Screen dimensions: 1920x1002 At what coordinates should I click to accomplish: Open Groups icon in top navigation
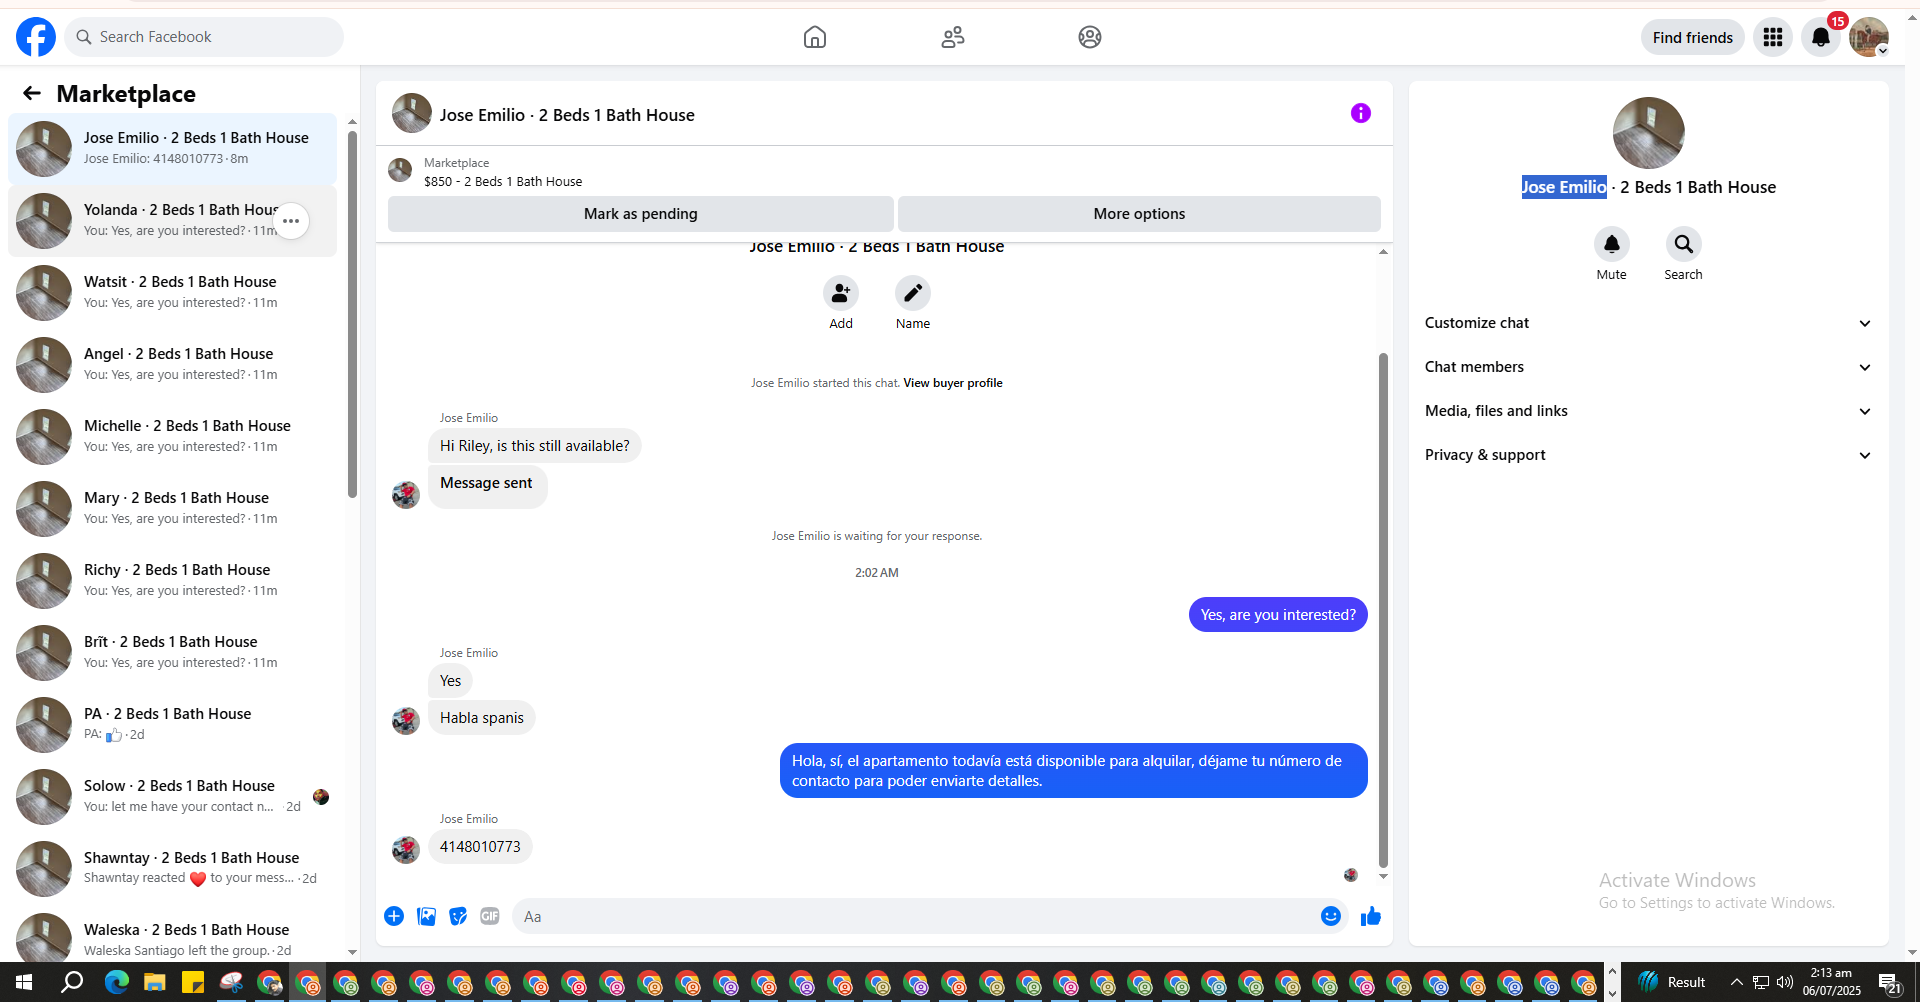[1090, 37]
